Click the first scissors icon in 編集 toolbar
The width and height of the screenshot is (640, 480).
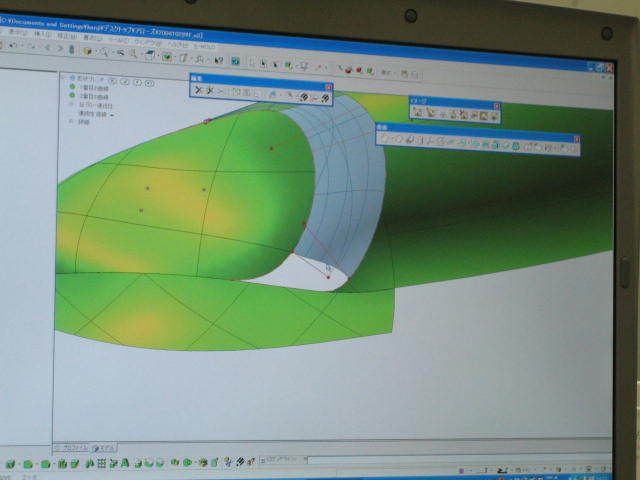point(198,90)
